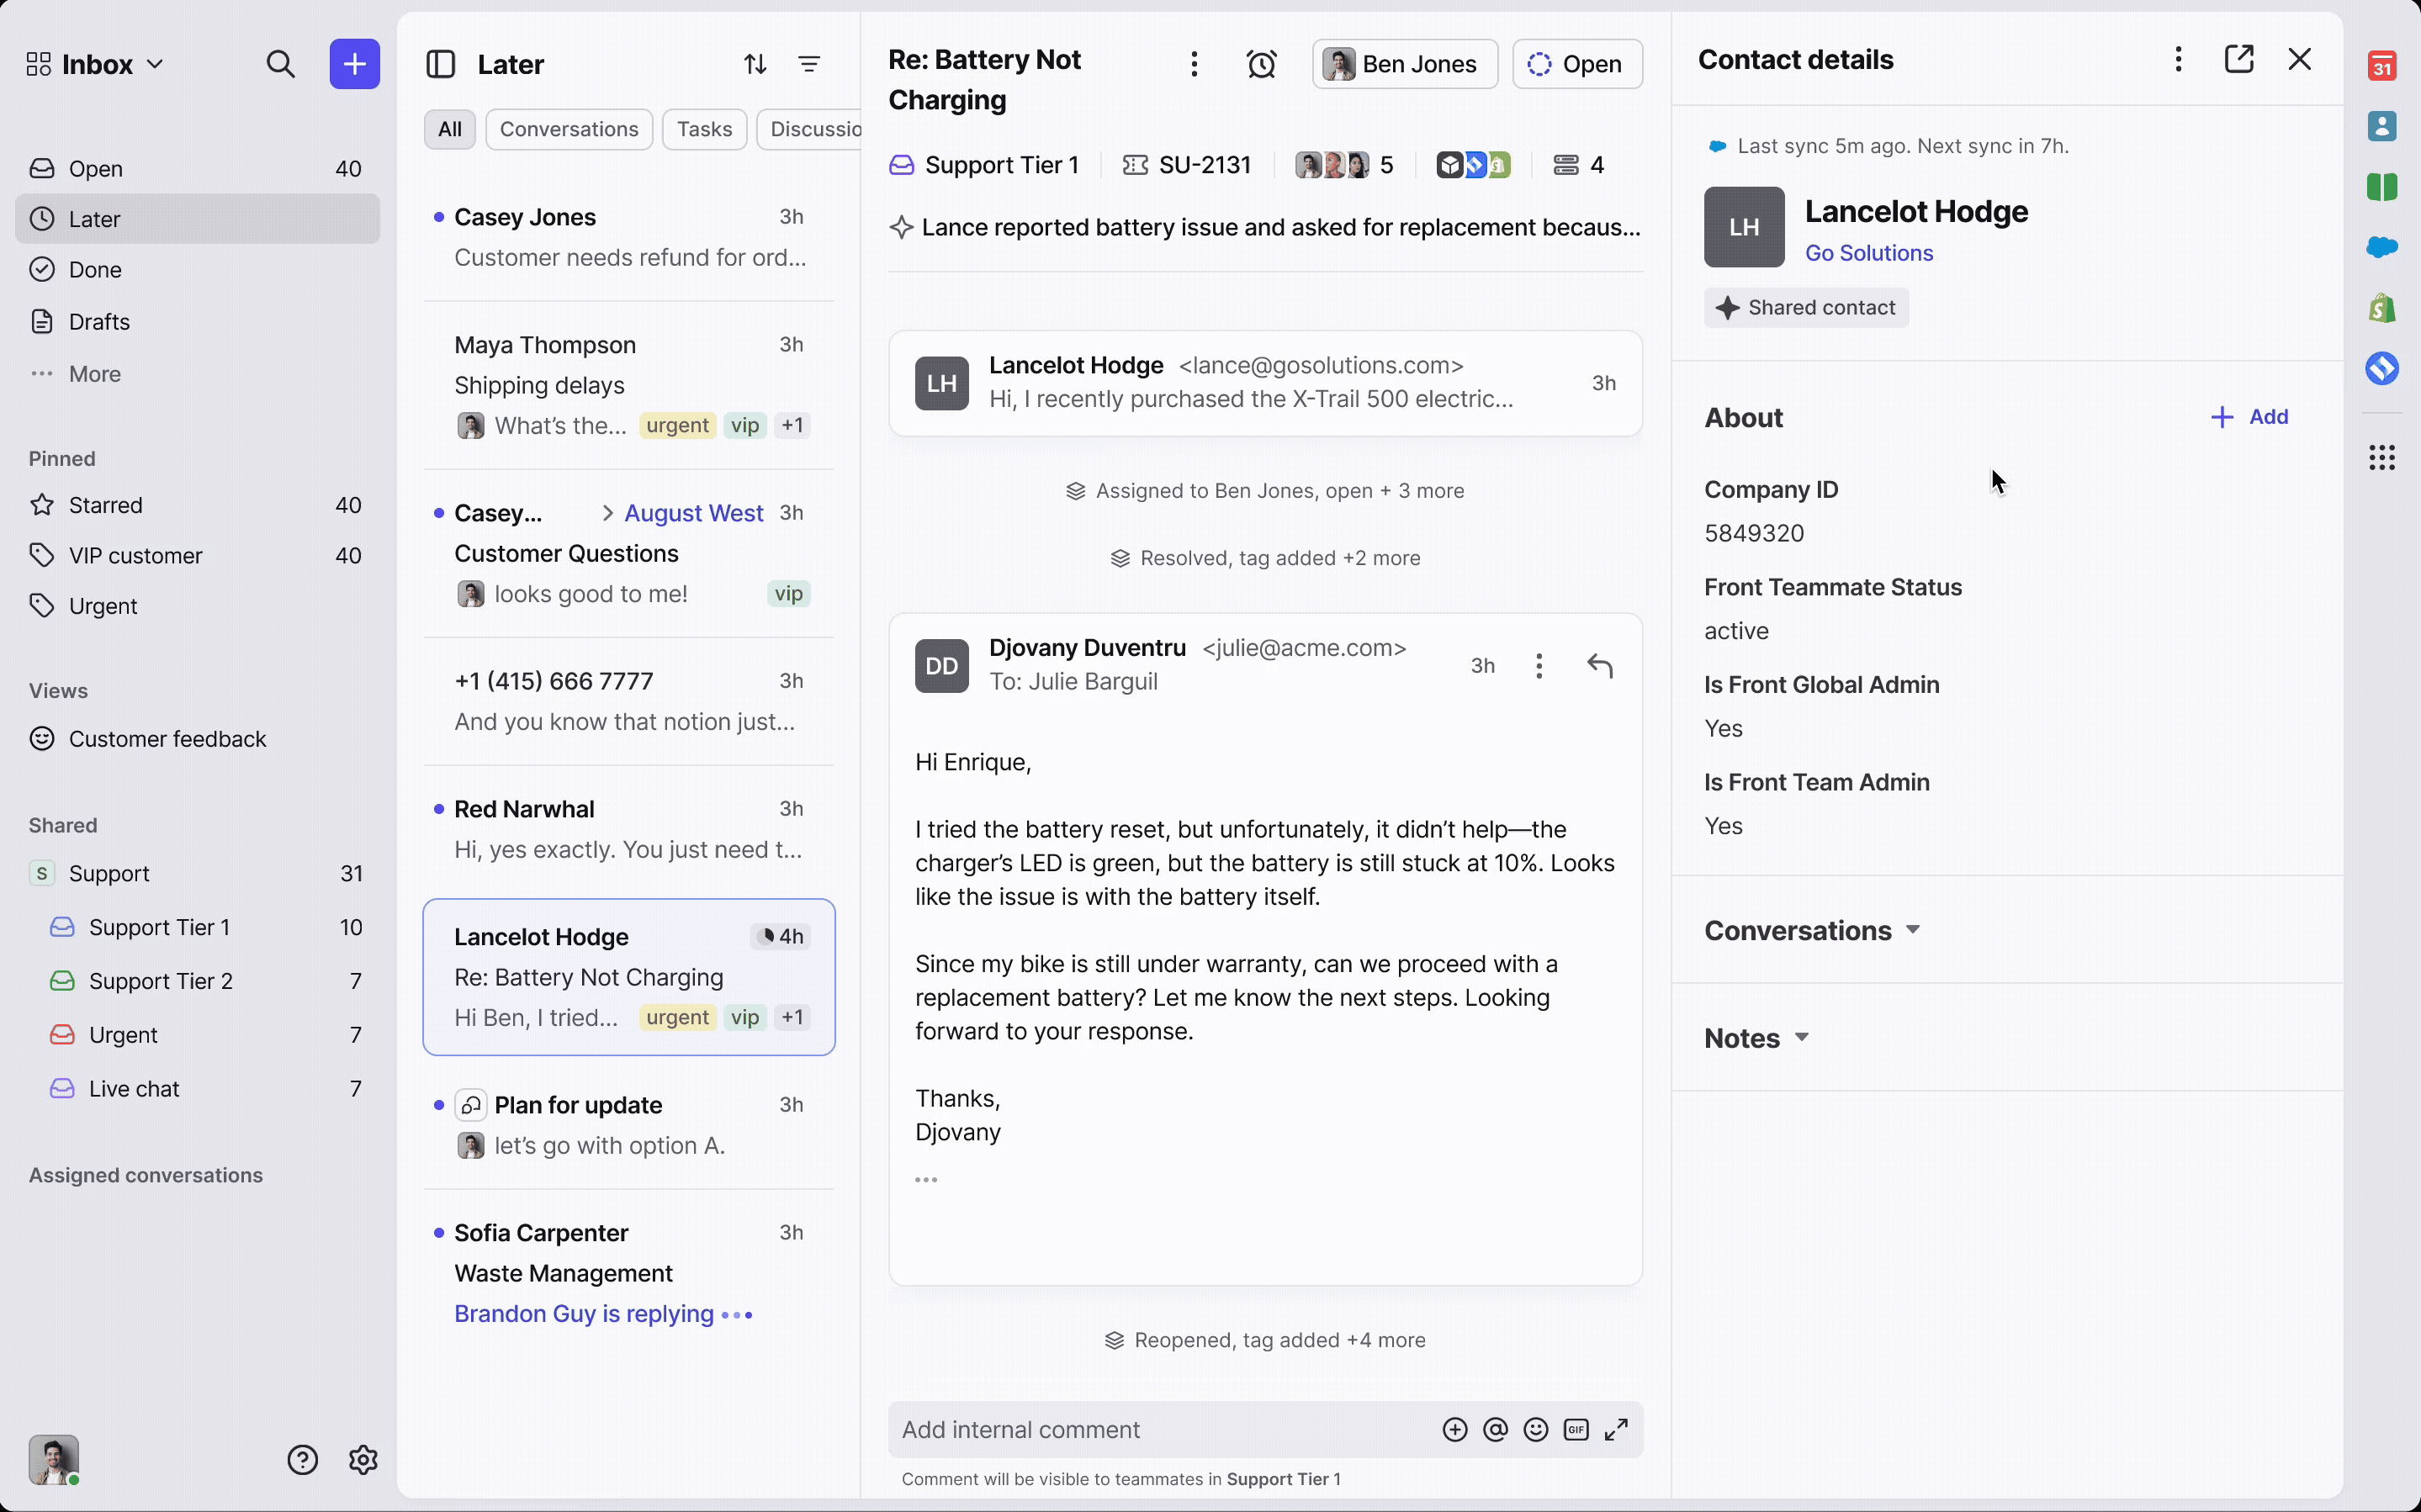Open the filter list icon
Viewport: 2421px width, 1512px height.
point(809,64)
